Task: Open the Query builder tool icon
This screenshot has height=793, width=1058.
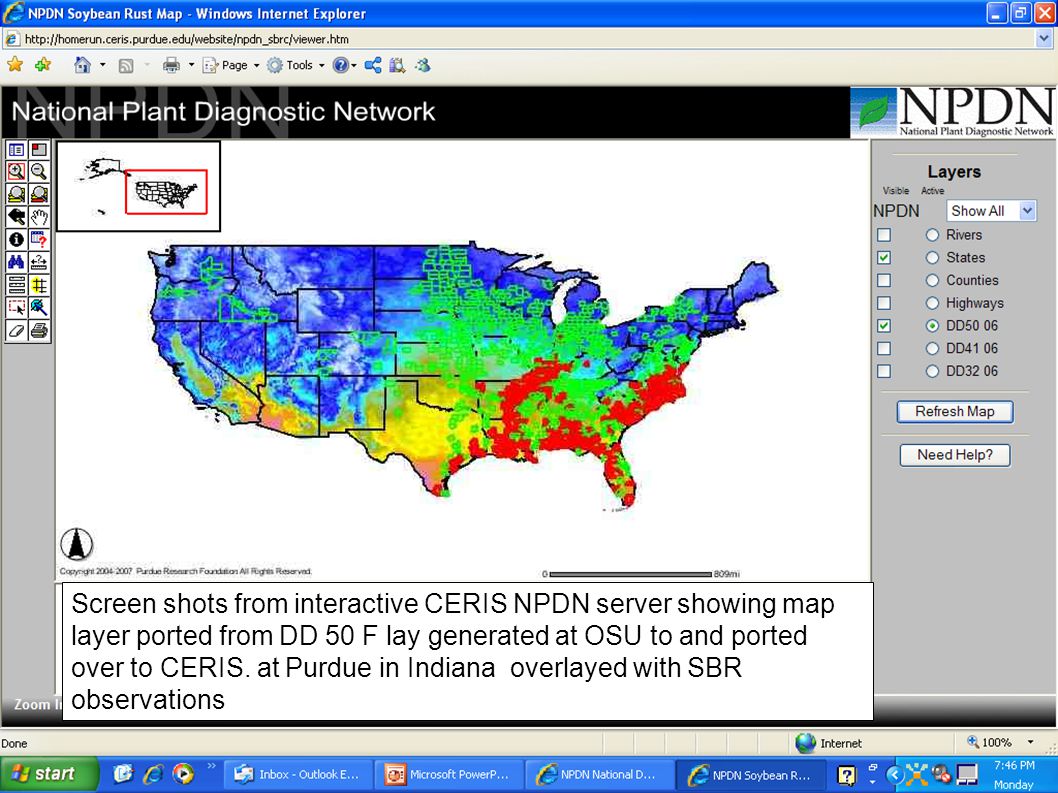Action: coord(40,240)
